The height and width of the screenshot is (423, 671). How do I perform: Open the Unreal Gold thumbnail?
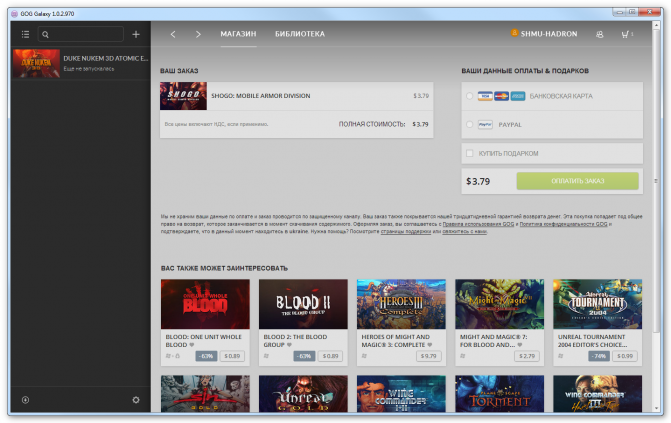pos(303,394)
